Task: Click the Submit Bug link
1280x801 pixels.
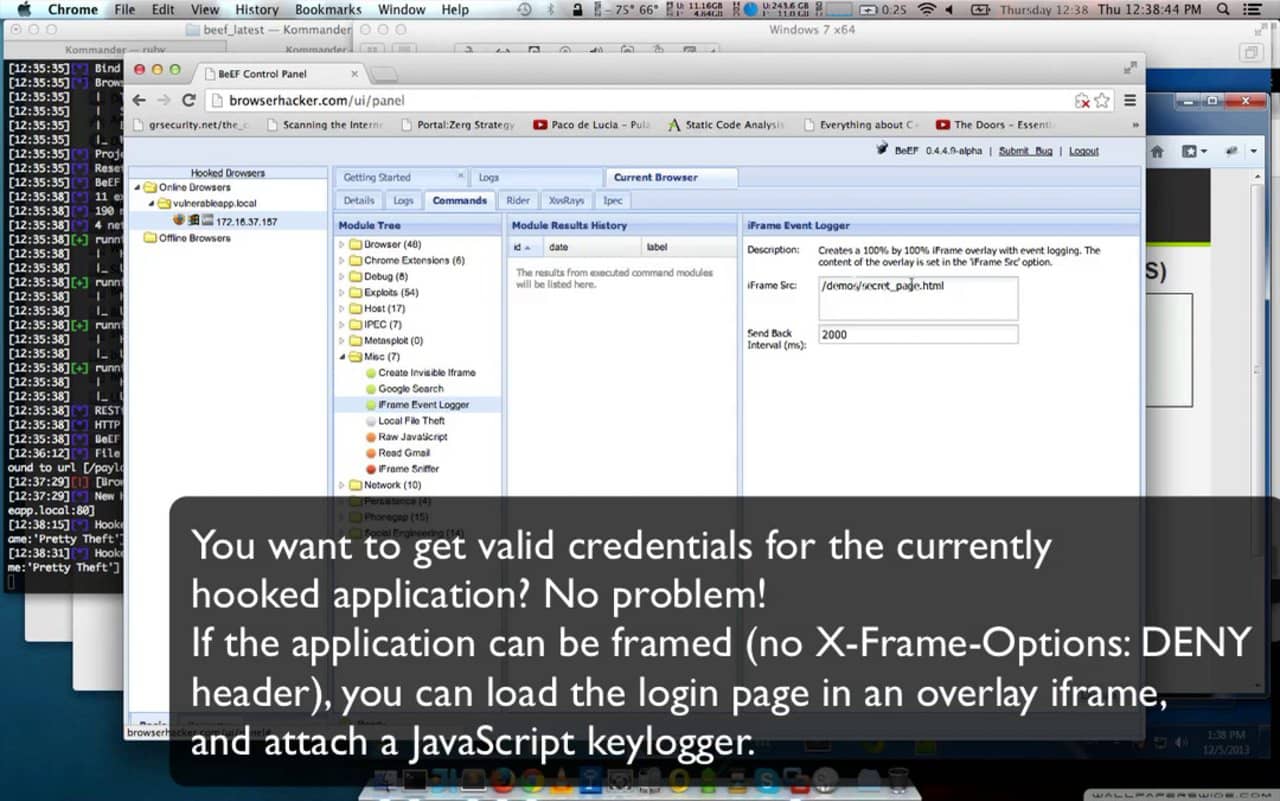Action: 1026,151
